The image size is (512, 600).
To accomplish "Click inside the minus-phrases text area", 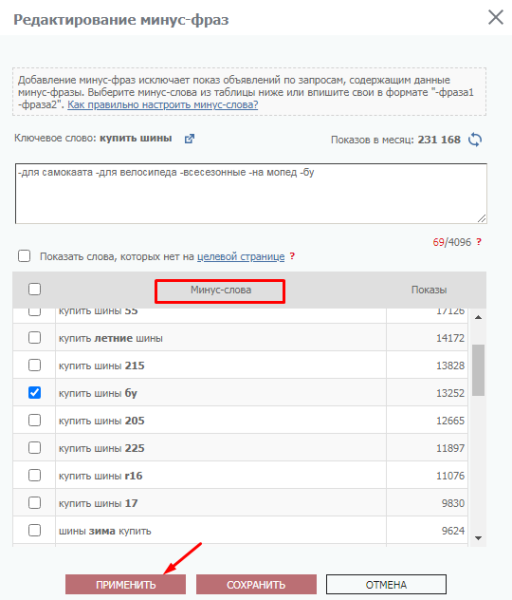I will tap(251, 194).
